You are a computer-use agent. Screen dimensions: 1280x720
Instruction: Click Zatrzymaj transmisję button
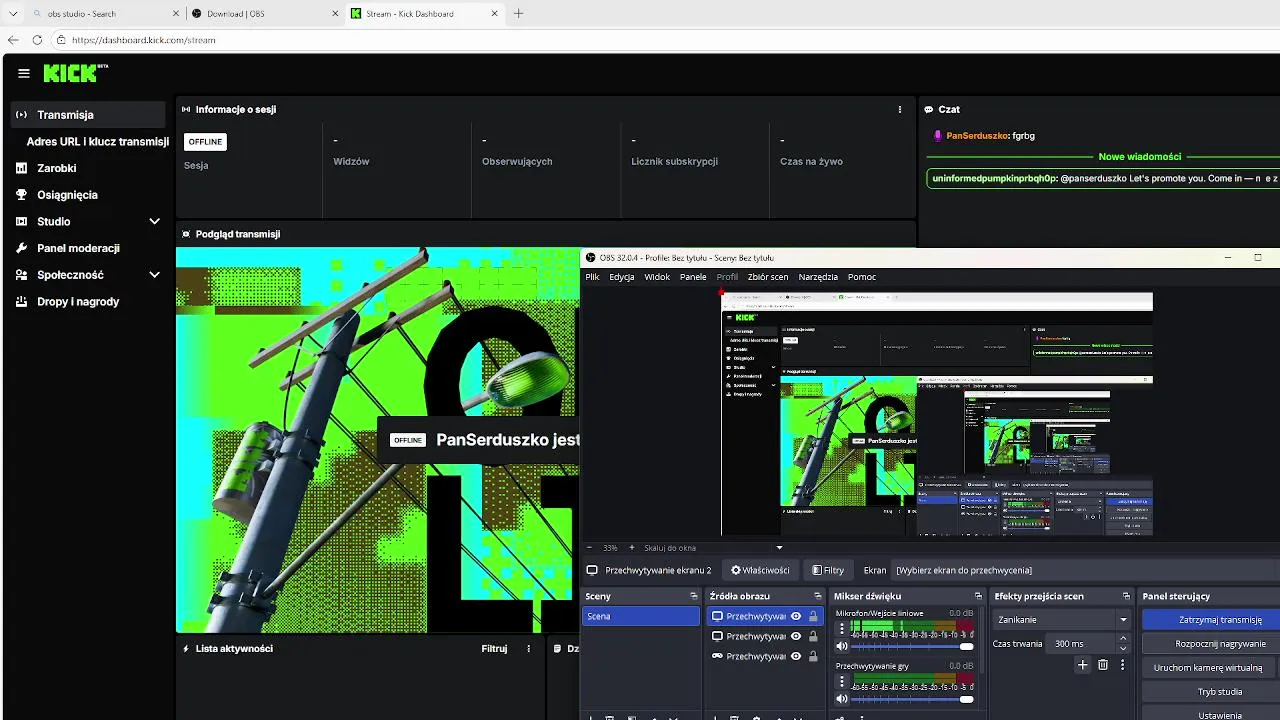tap(1211, 620)
